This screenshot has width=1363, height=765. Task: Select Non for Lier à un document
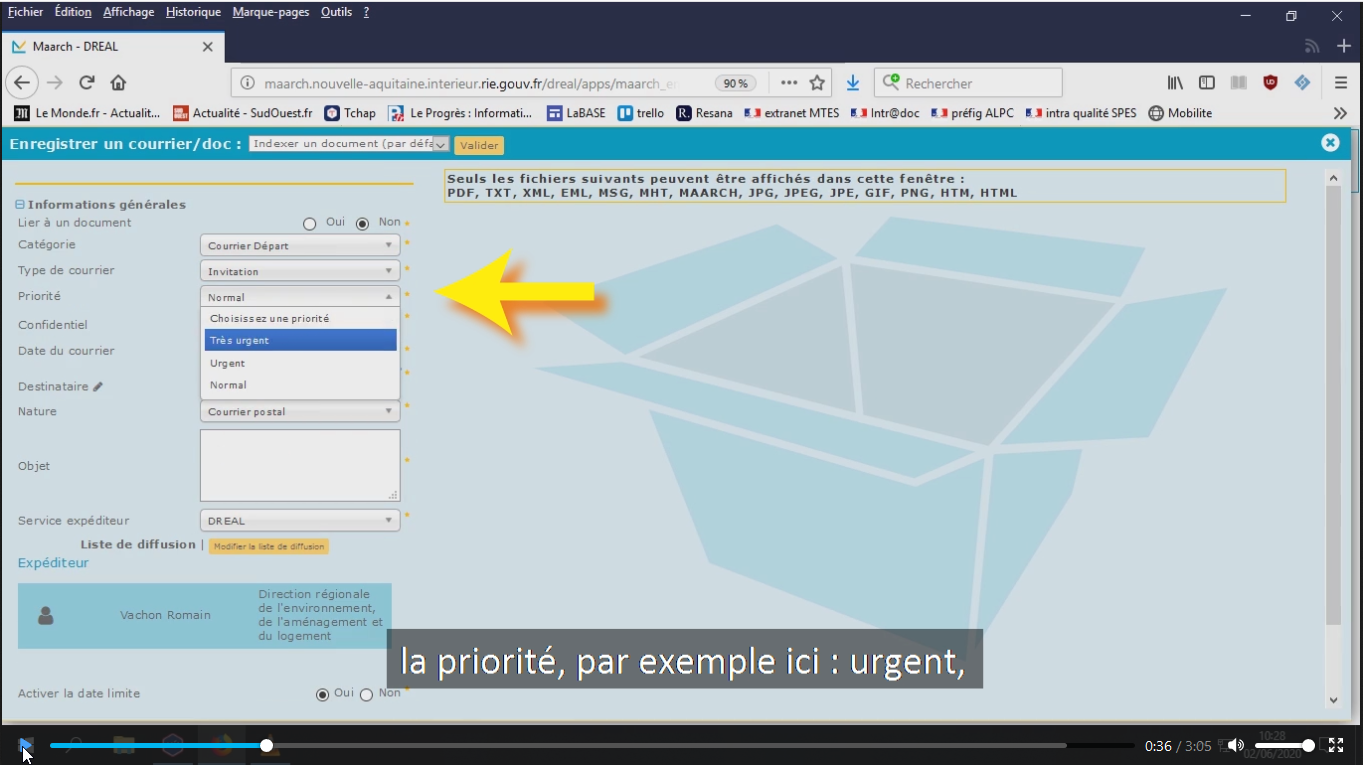pos(363,224)
